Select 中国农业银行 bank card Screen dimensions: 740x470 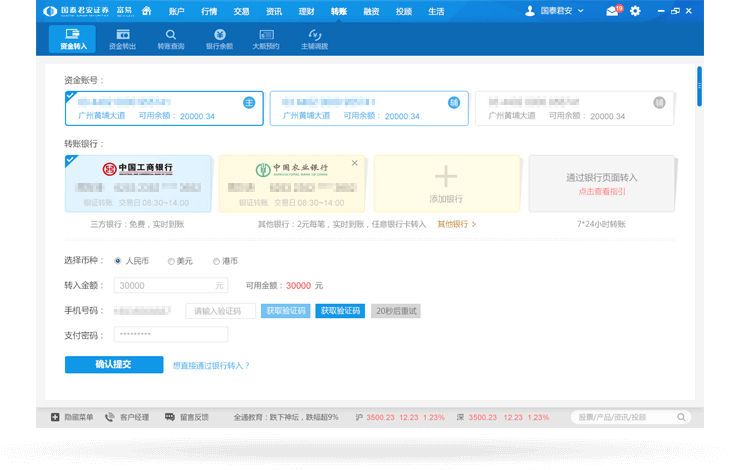click(292, 184)
